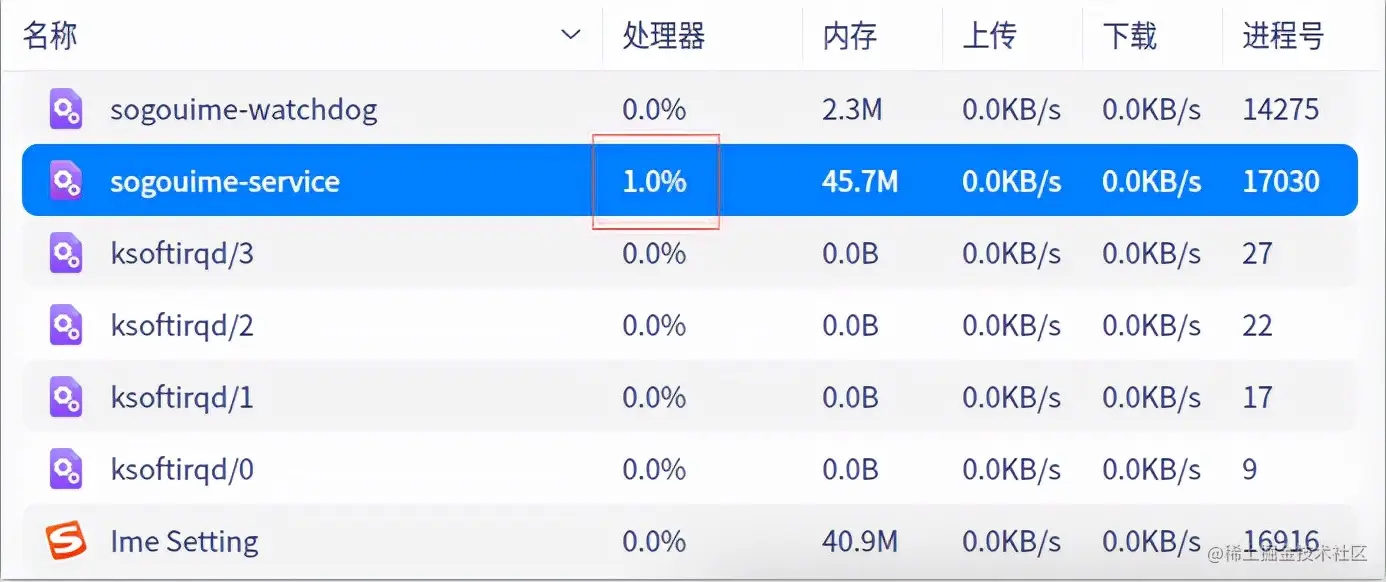Image resolution: width=1386 pixels, height=582 pixels.
Task: Click process ID 22
Action: point(1257,325)
